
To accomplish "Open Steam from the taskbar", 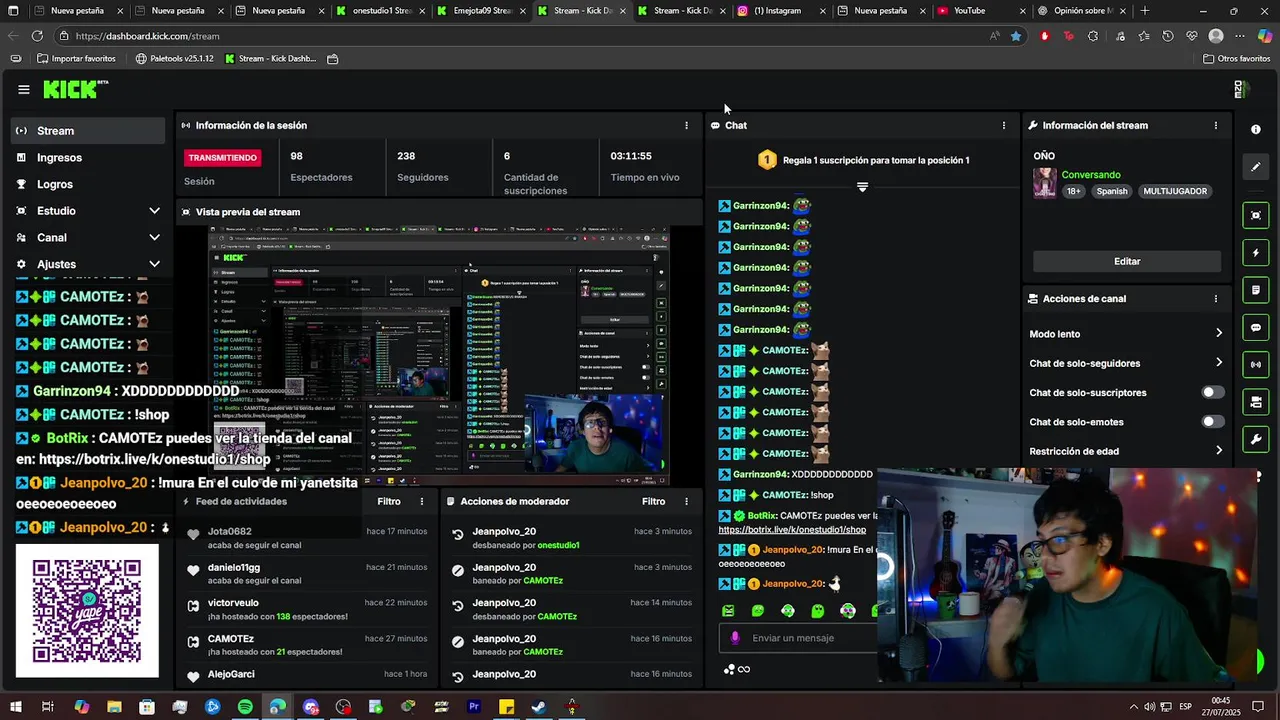I will coord(539,707).
